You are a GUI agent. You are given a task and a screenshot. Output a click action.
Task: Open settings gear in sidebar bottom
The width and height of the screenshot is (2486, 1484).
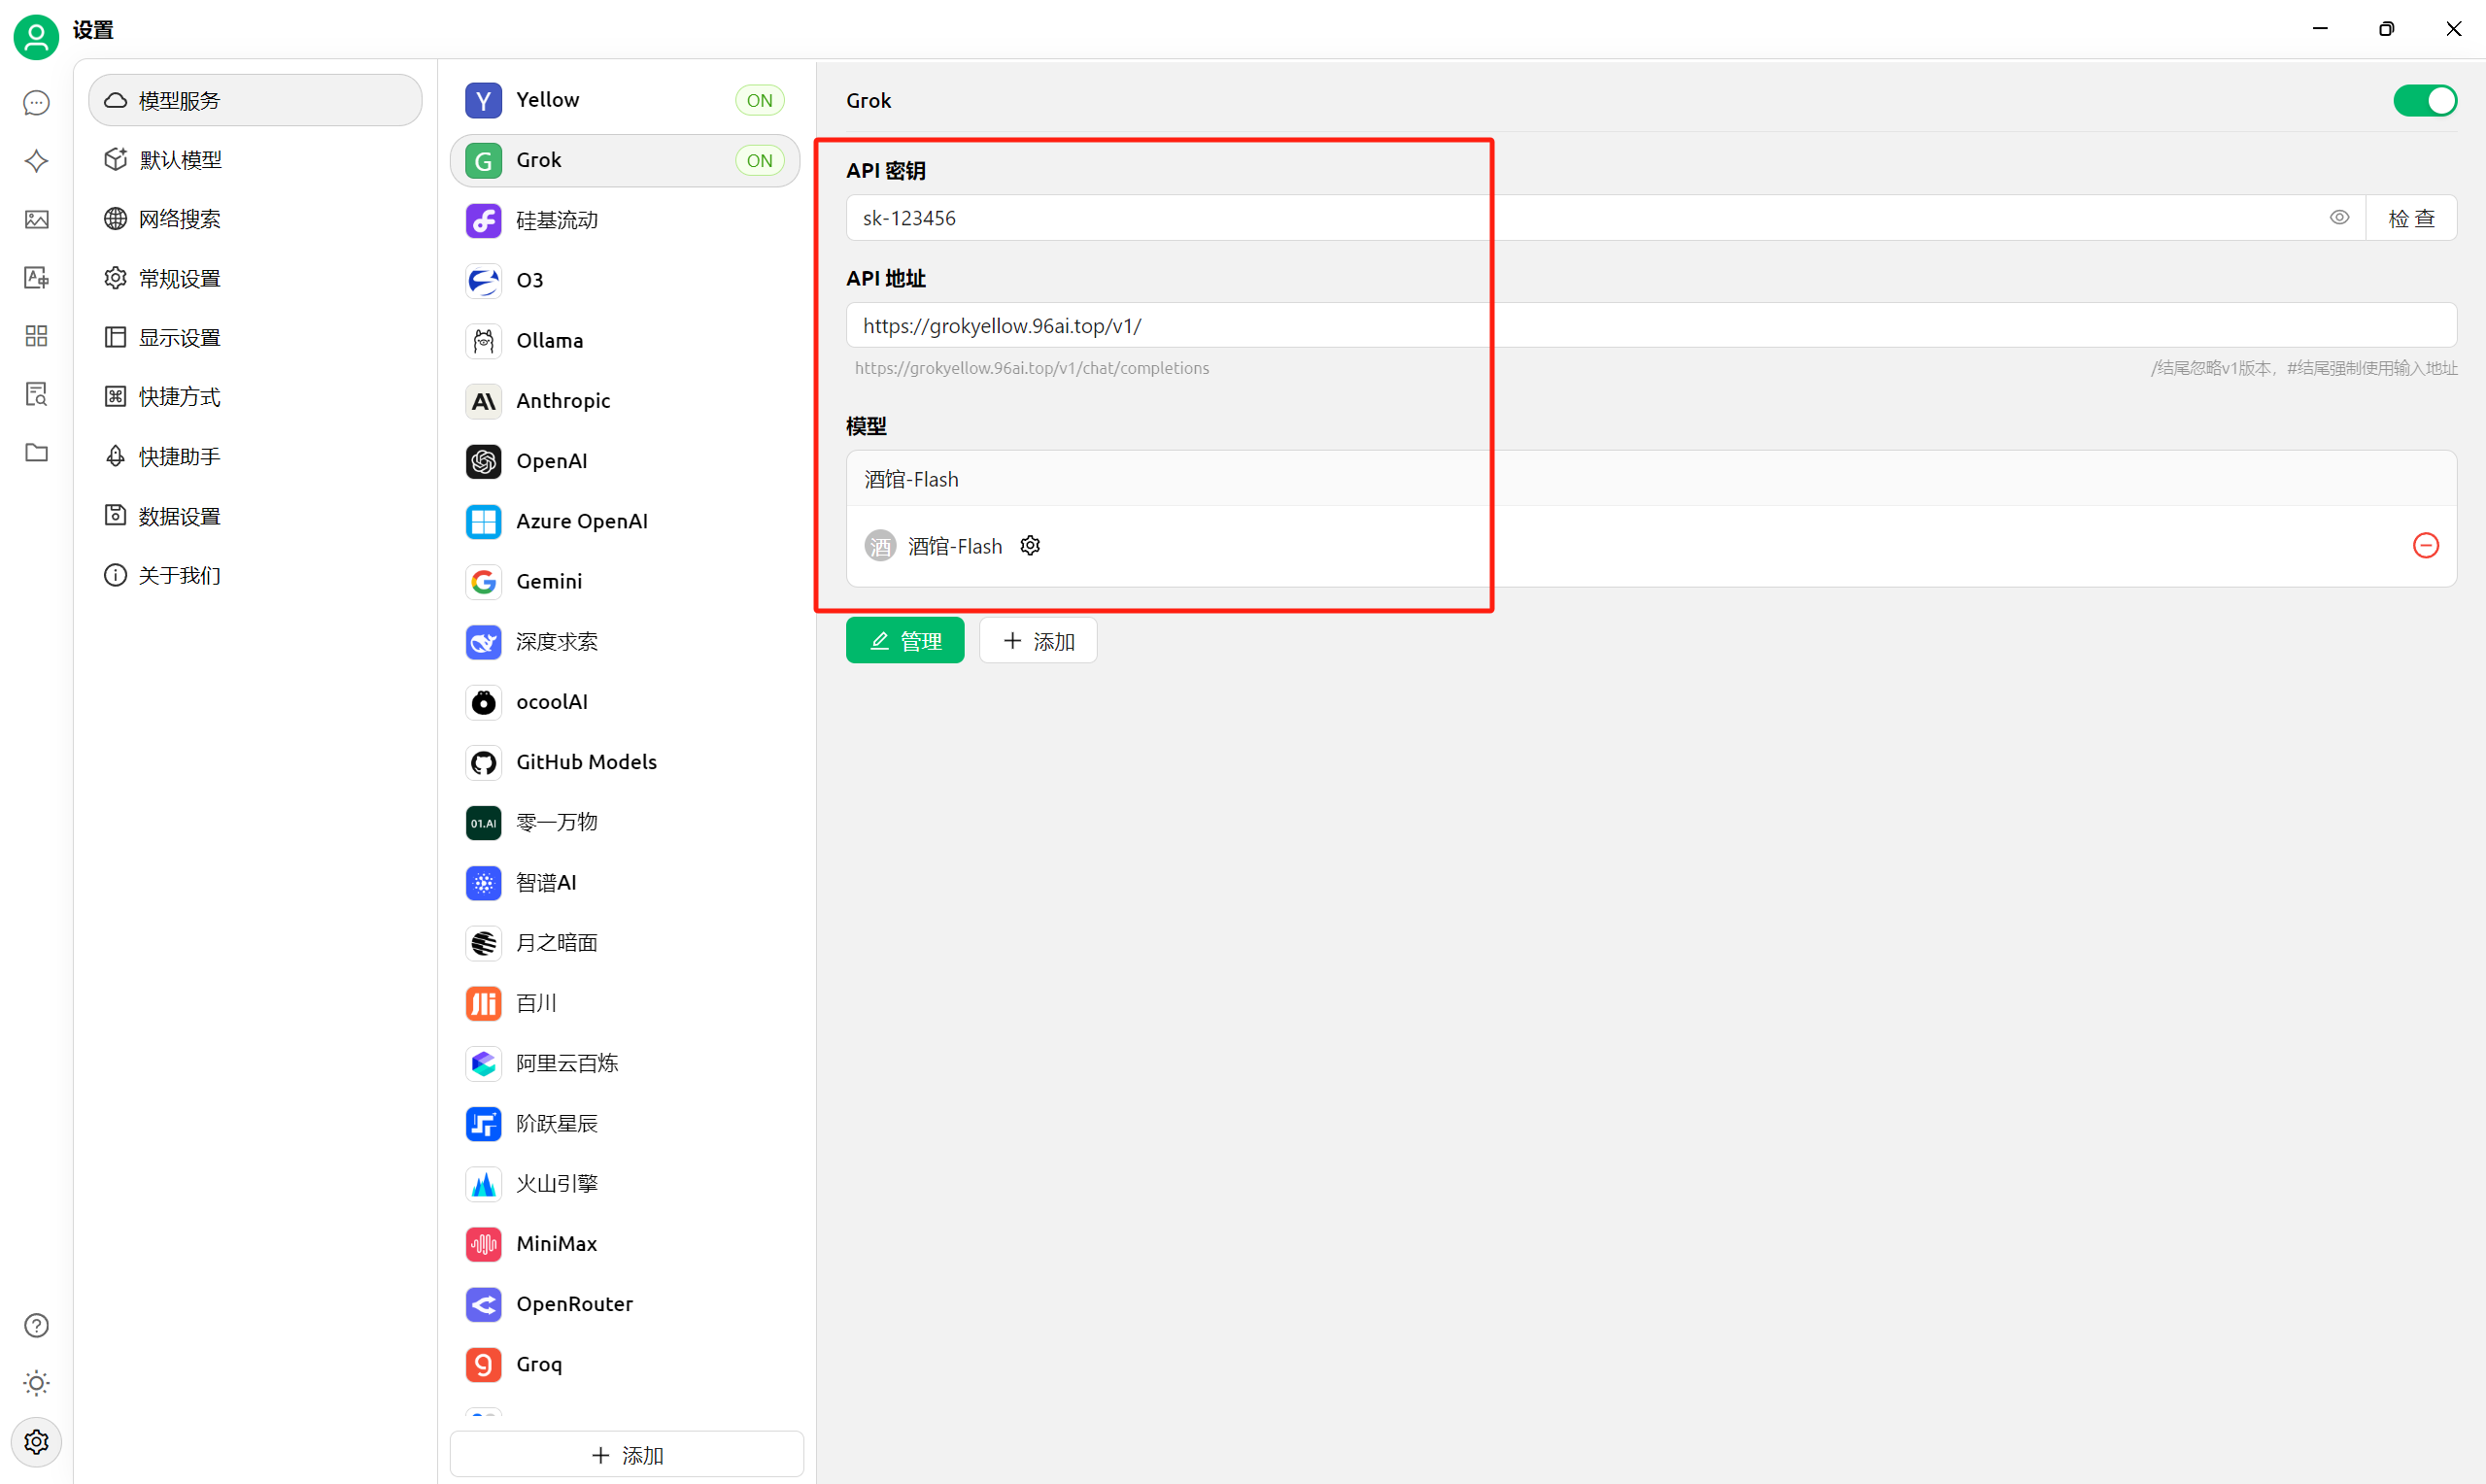36,1442
